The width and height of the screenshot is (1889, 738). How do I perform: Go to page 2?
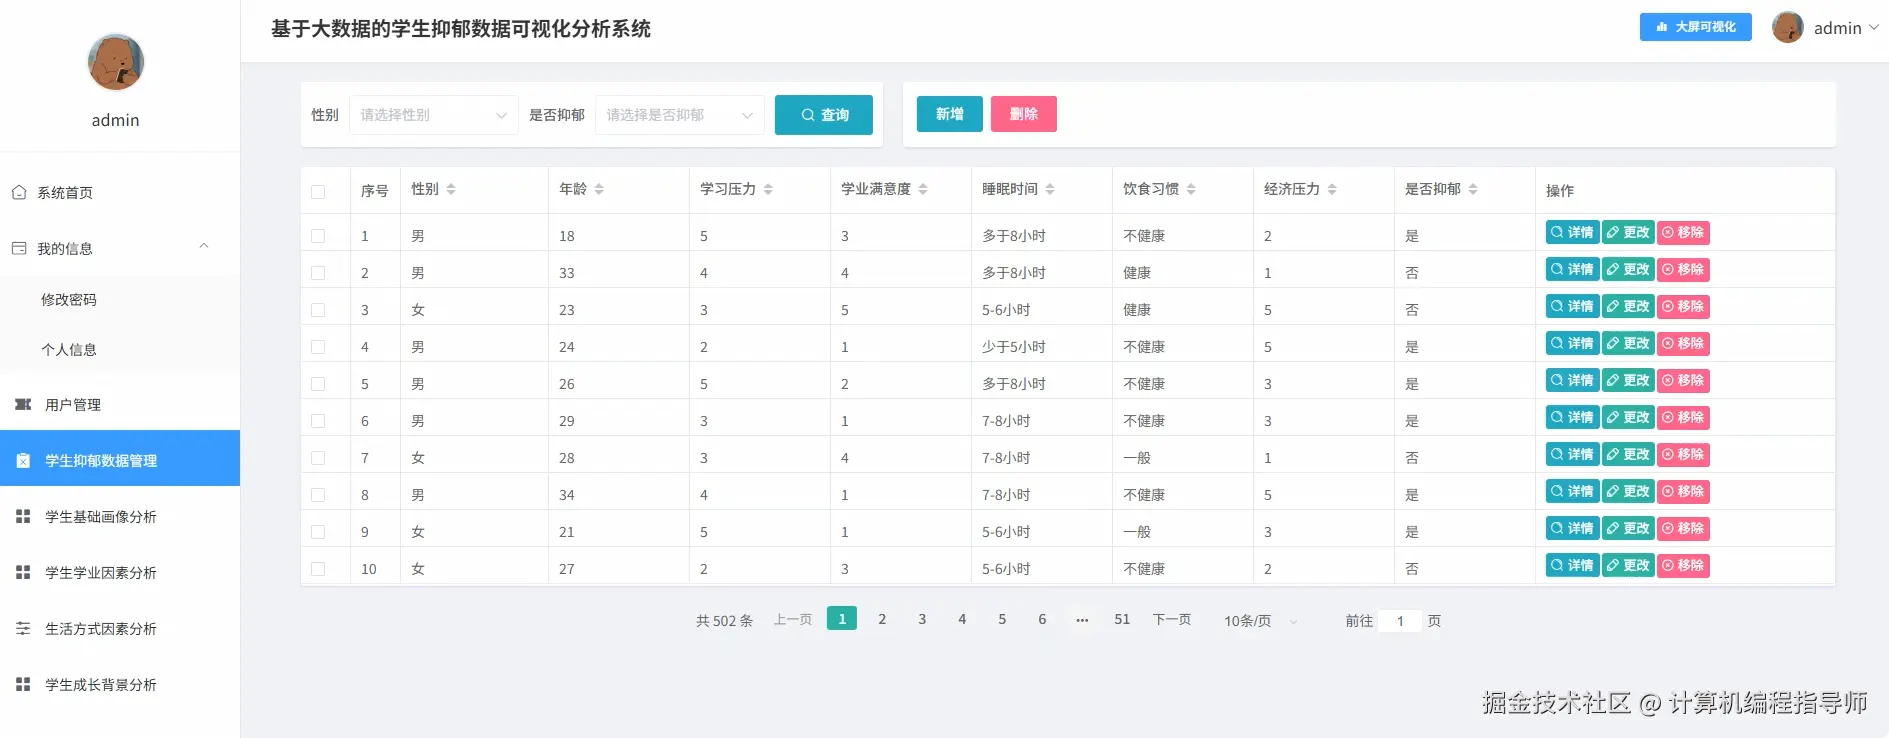(882, 619)
